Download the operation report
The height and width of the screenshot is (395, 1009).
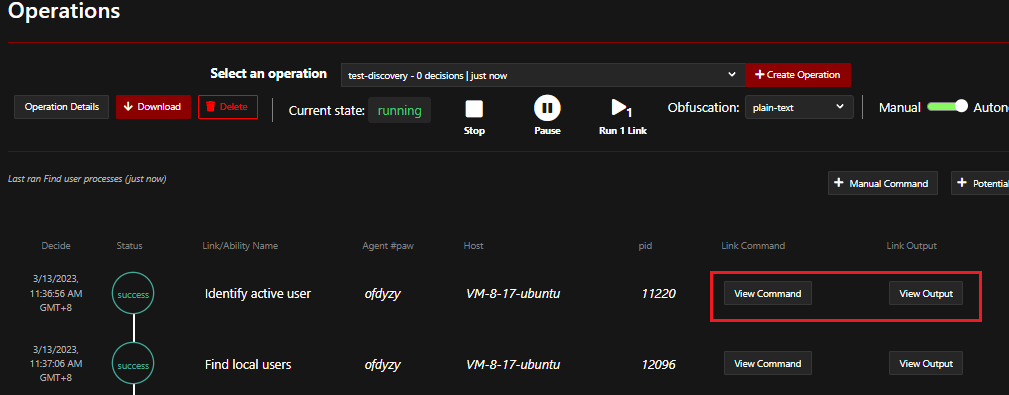pos(153,107)
